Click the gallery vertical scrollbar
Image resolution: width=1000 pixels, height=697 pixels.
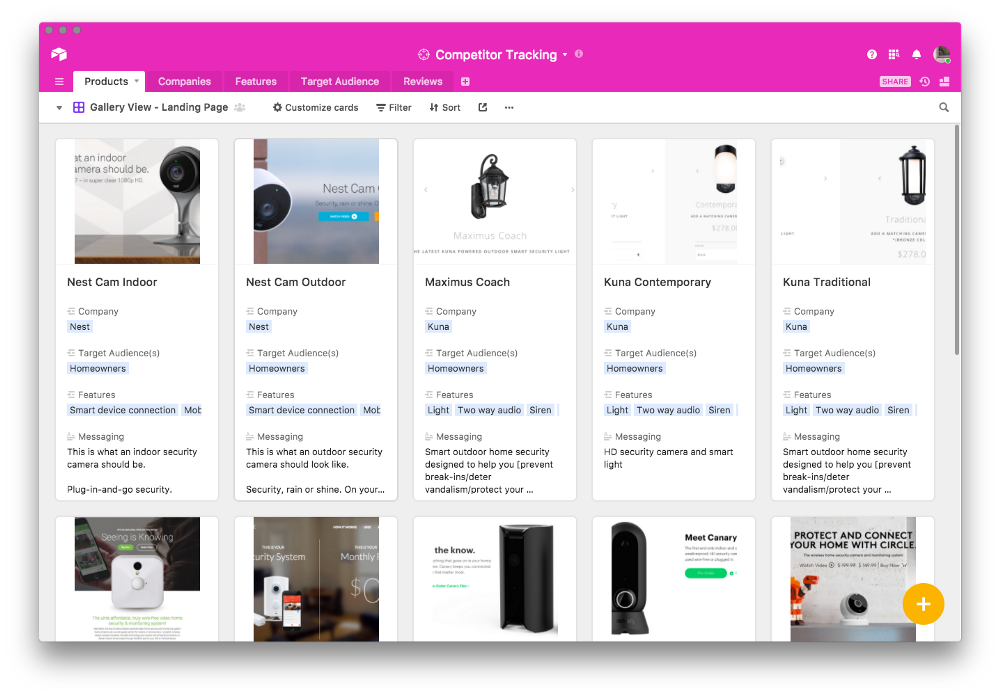[x=957, y=240]
